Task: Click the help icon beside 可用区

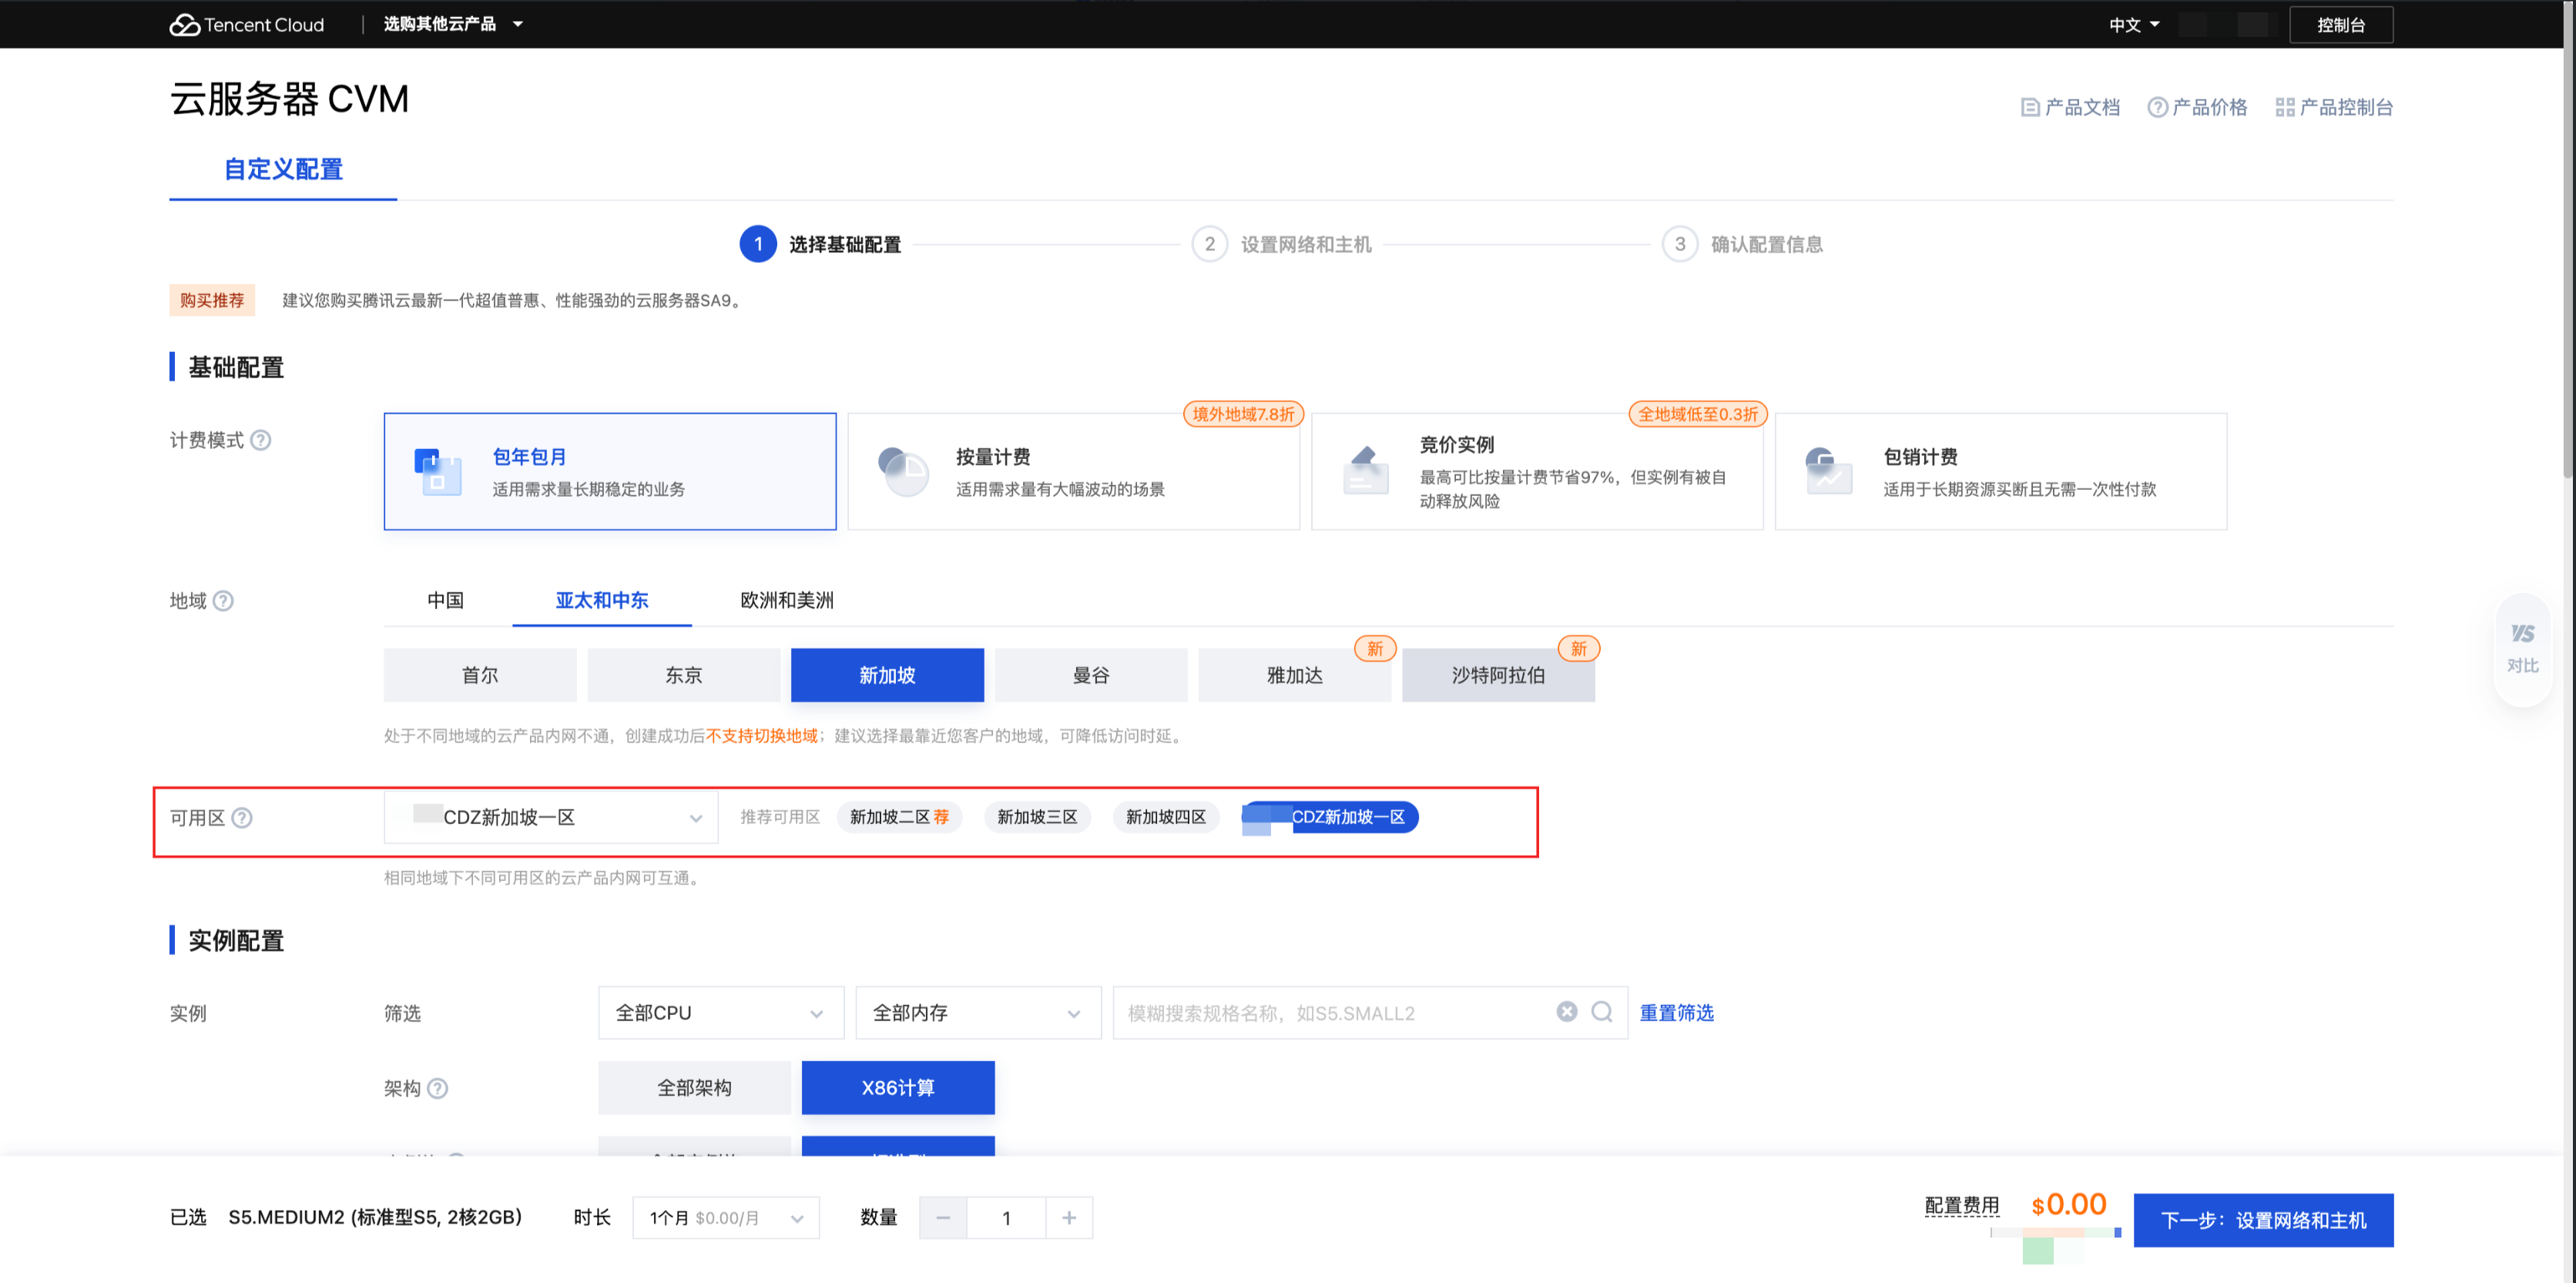Action: coord(242,818)
